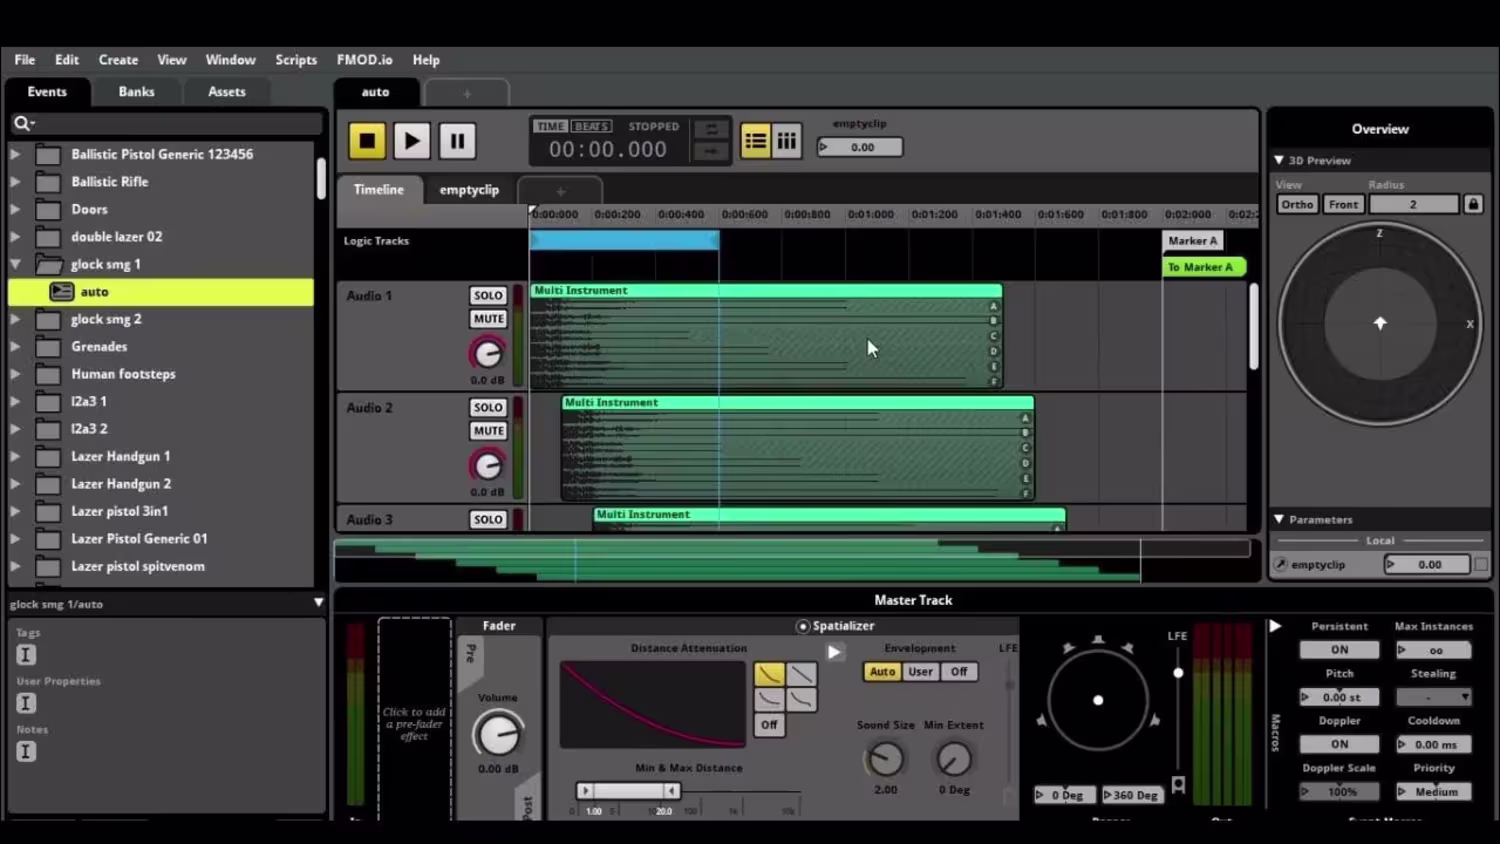Select the top-left curved distance attenuation shape

click(769, 674)
